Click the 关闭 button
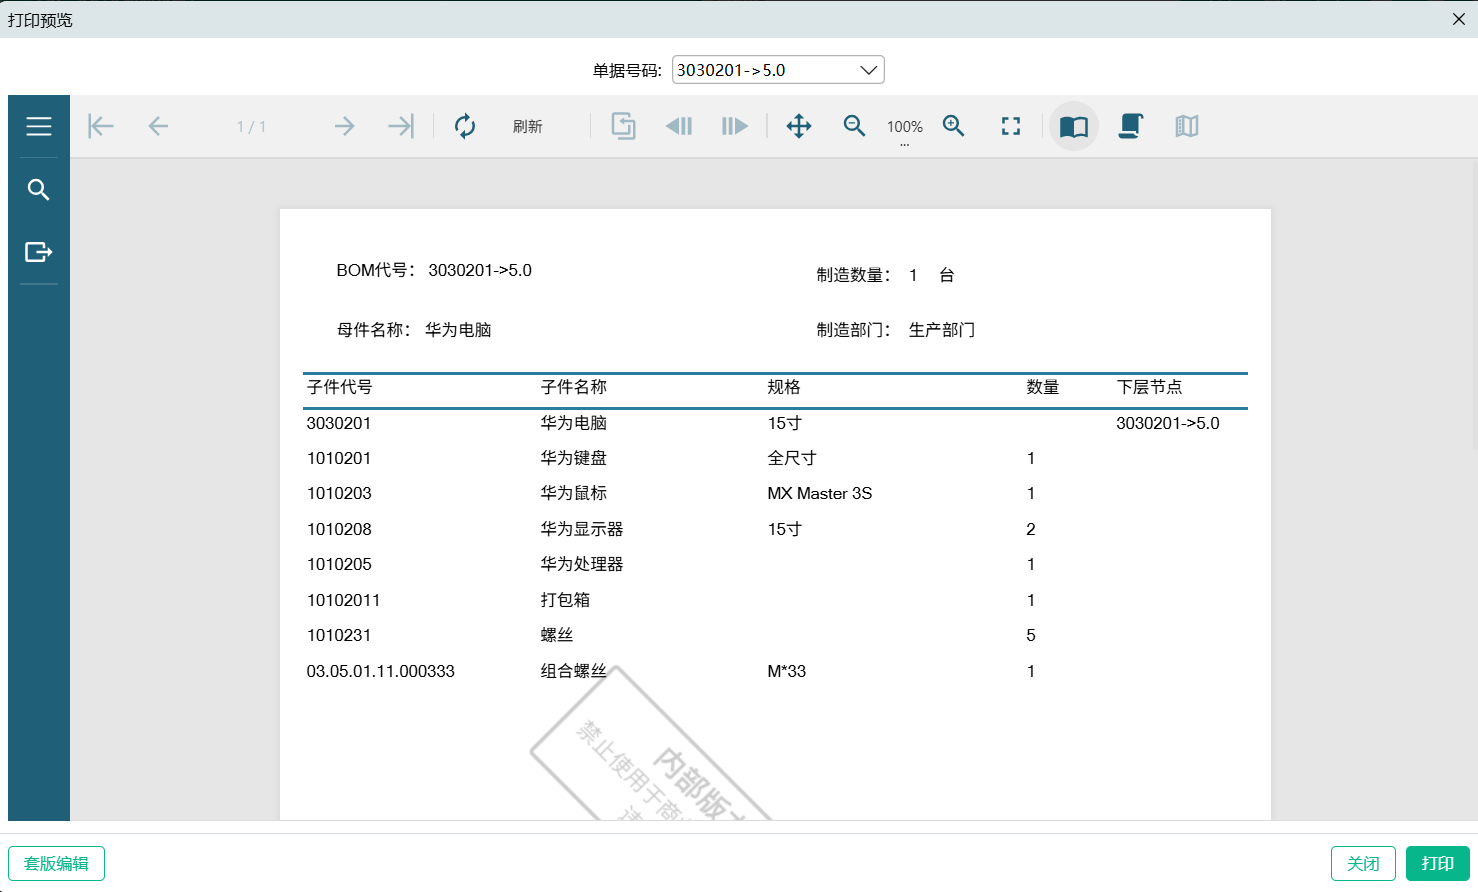 [x=1363, y=863]
